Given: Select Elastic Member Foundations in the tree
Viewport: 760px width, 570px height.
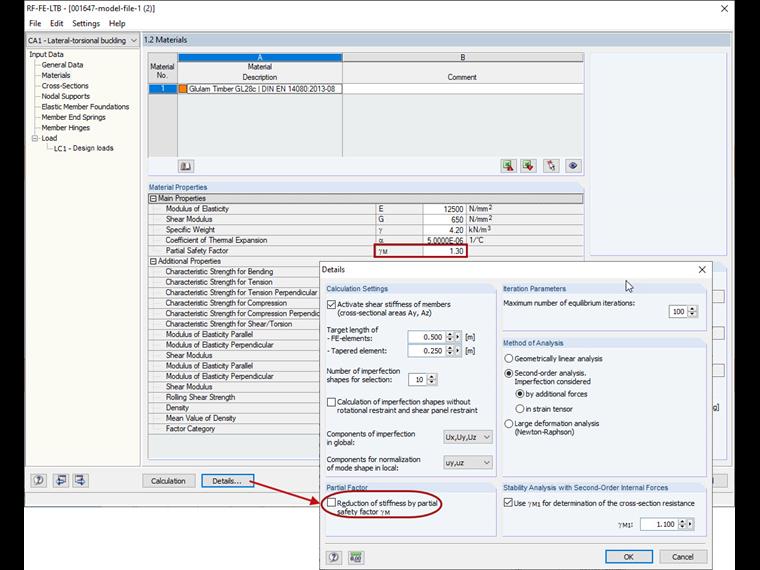Looking at the screenshot, I should (x=85, y=107).
